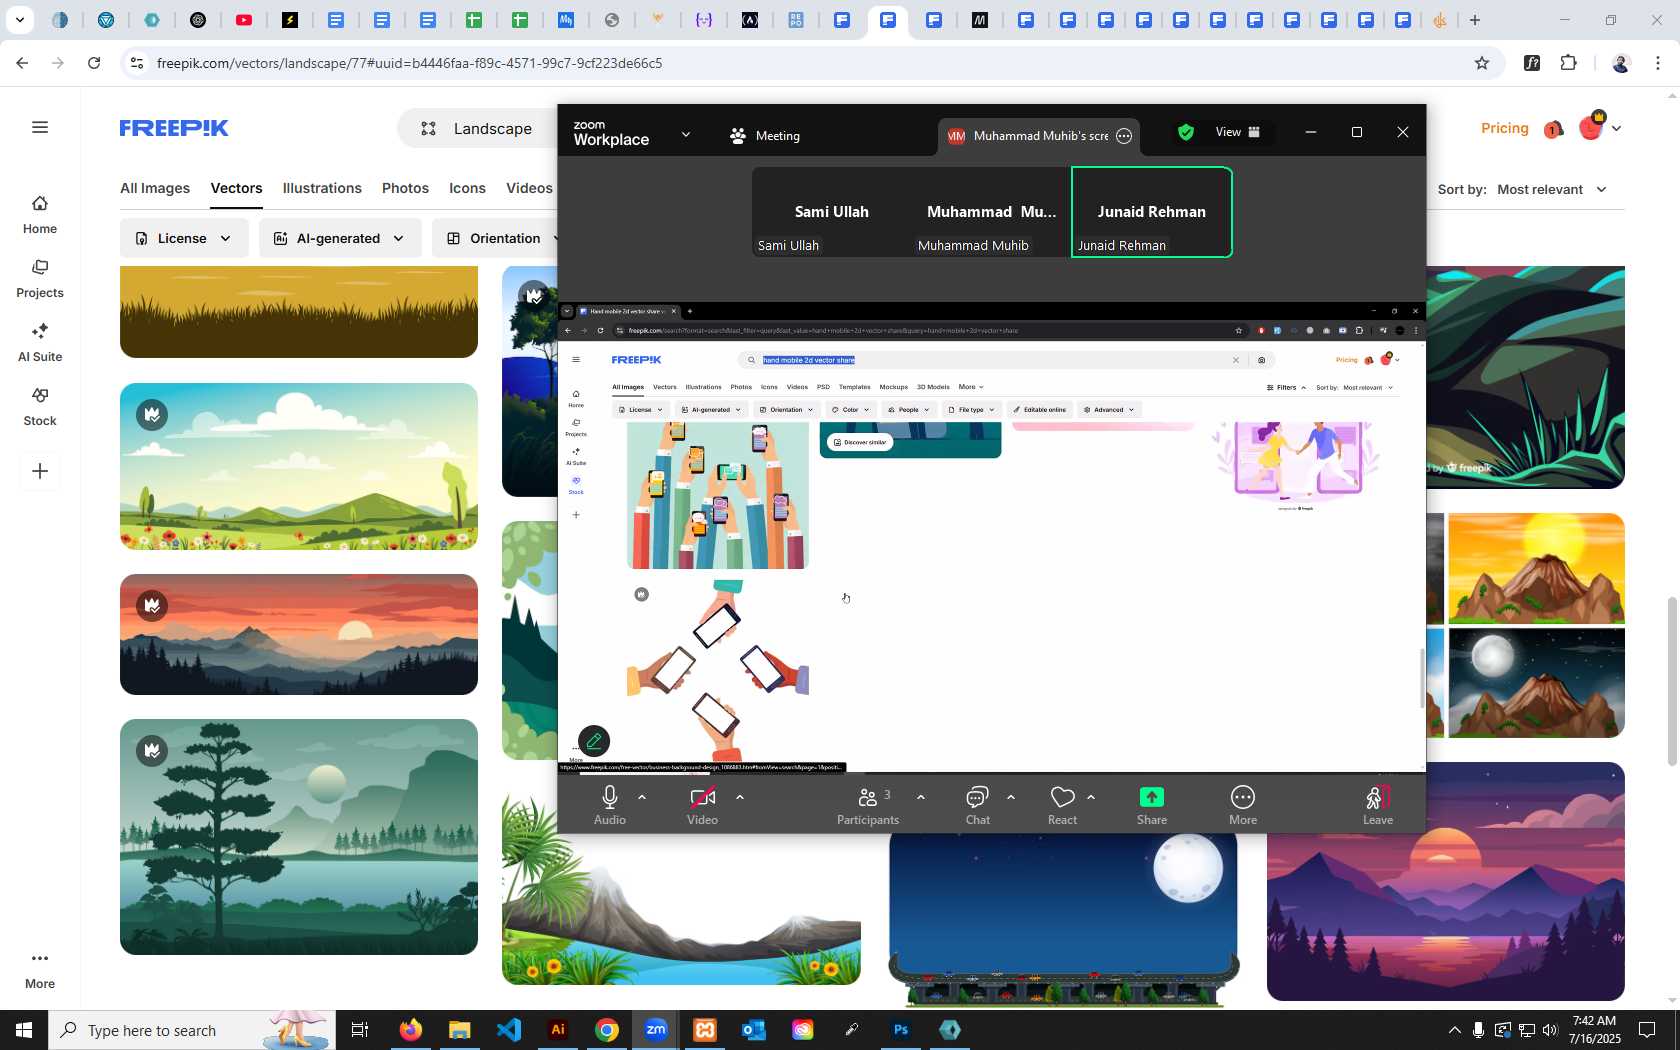1680x1050 pixels.
Task: Click the Windows taskbar search box
Action: pyautogui.click(x=192, y=1030)
